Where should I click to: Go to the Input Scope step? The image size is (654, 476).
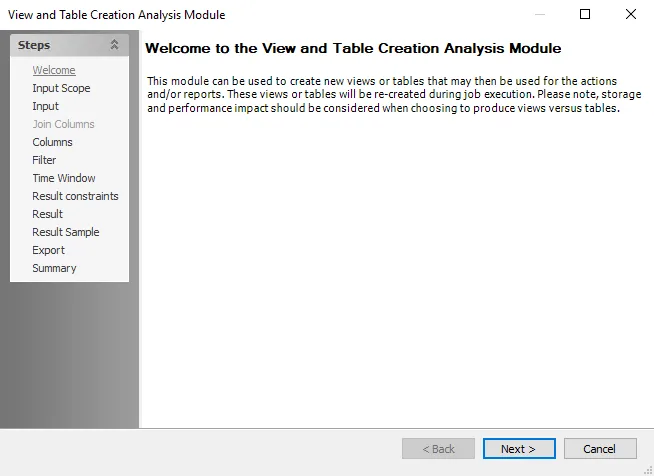pyautogui.click(x=61, y=88)
